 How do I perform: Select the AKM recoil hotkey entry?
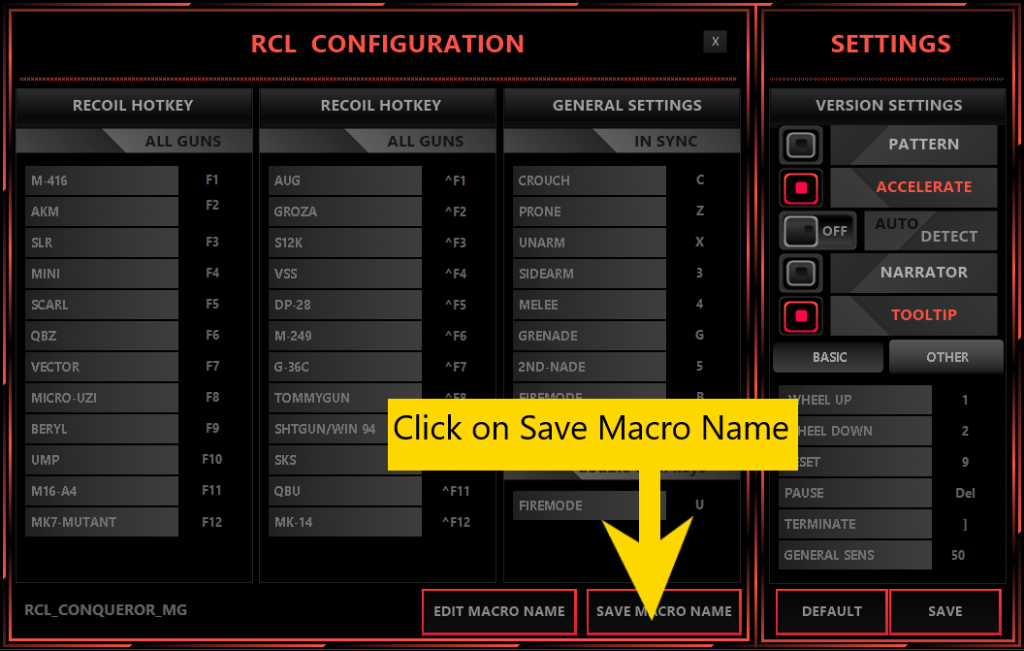[x=102, y=212]
